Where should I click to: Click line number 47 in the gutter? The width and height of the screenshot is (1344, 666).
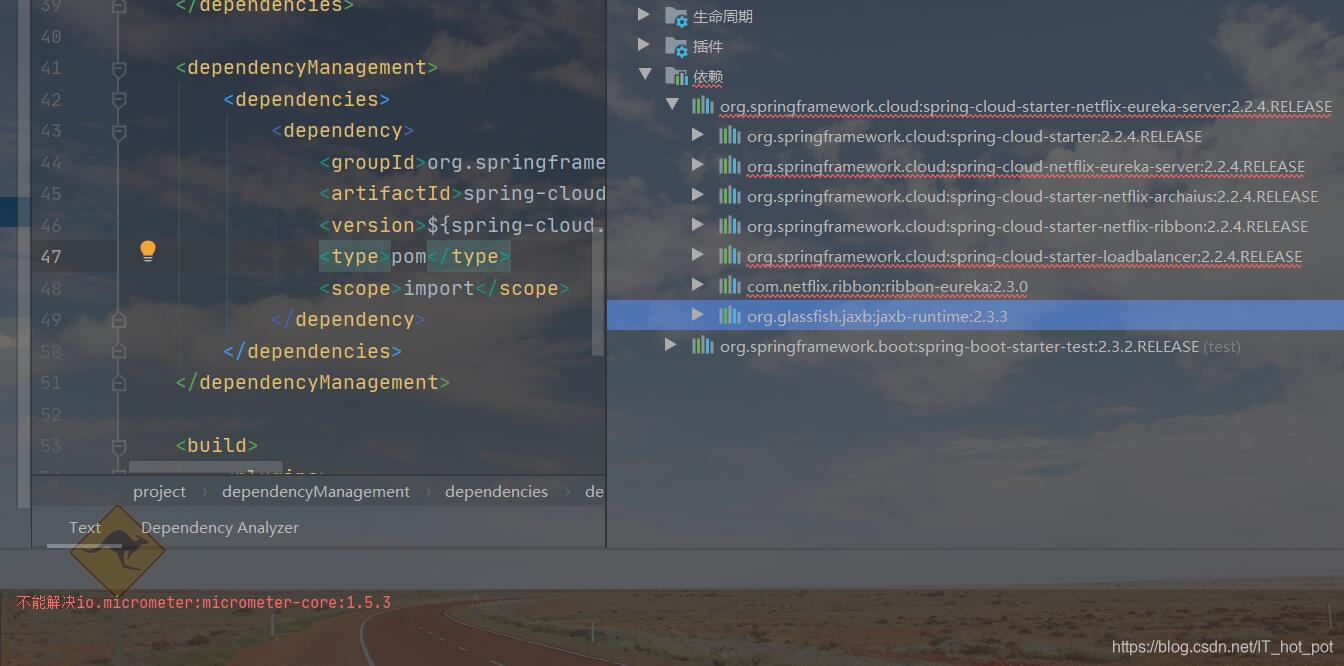click(50, 257)
